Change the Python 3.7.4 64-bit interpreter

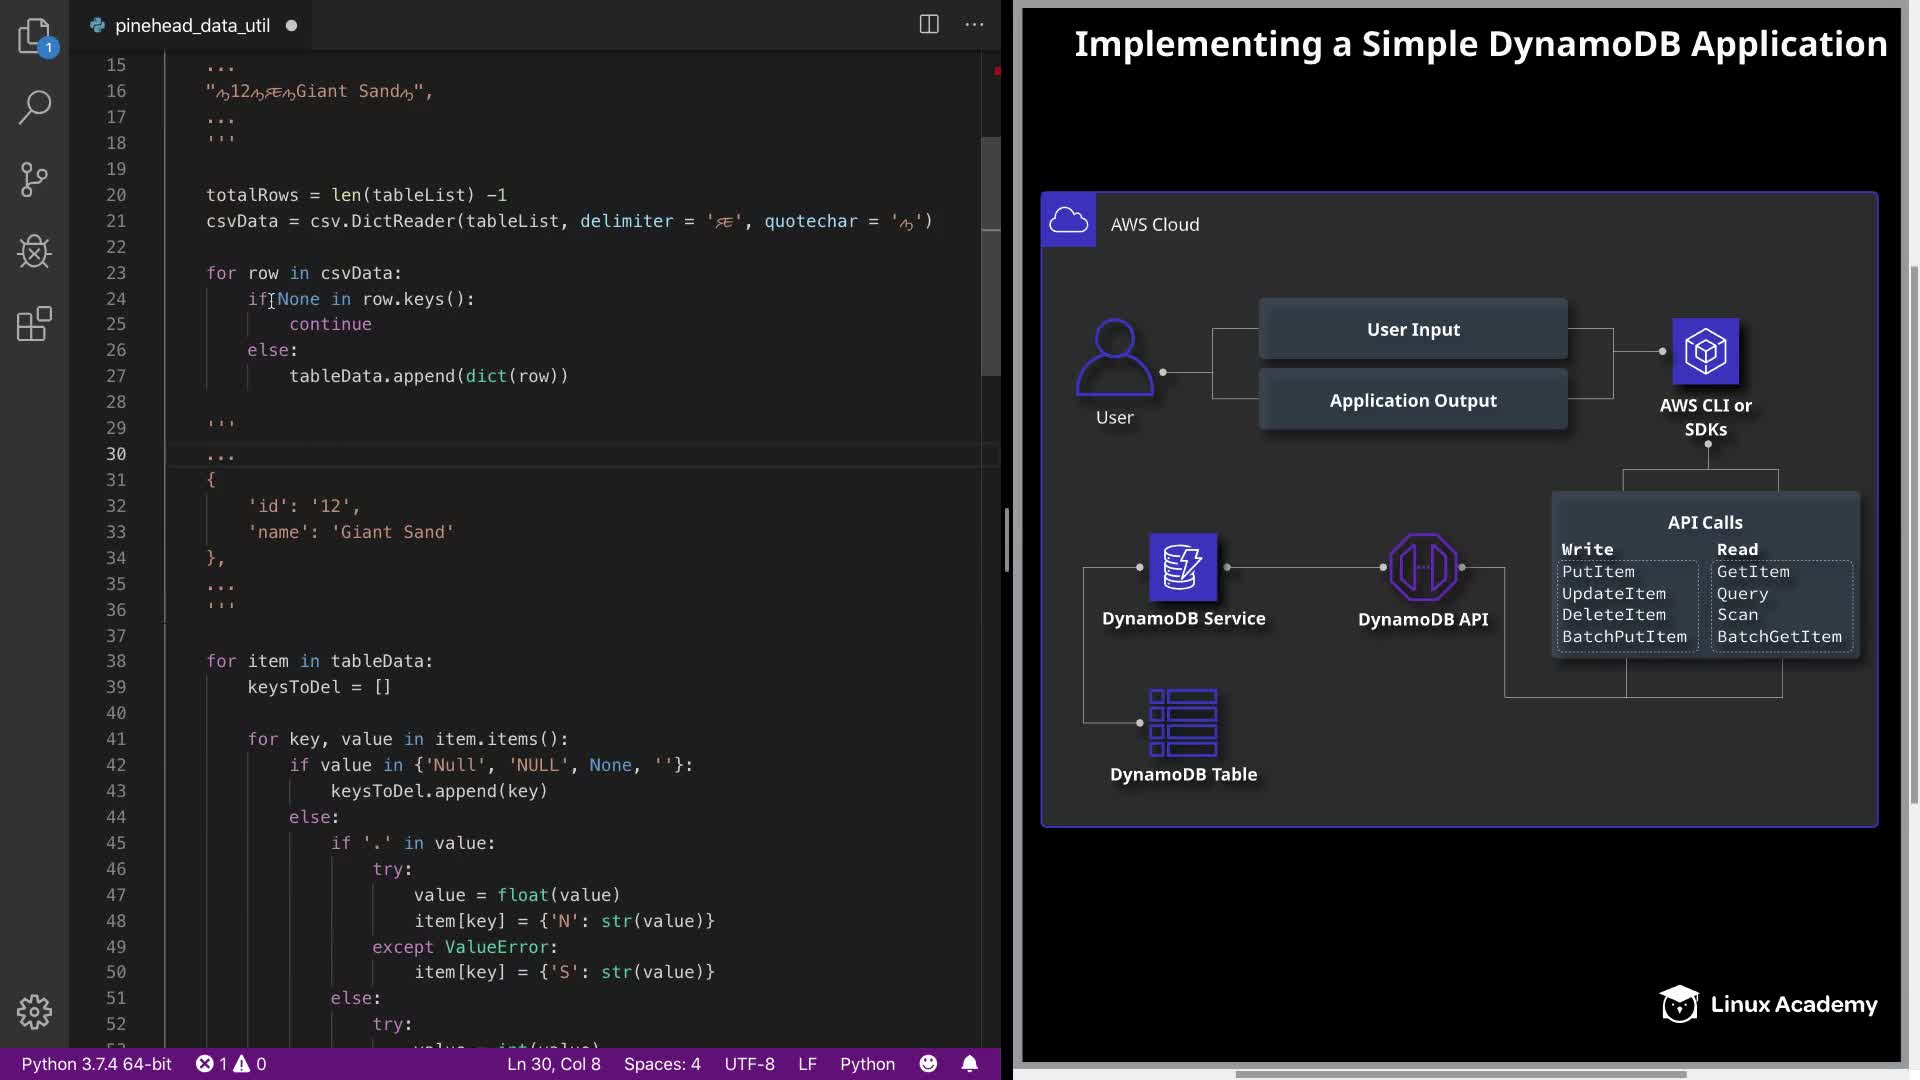(x=96, y=1064)
